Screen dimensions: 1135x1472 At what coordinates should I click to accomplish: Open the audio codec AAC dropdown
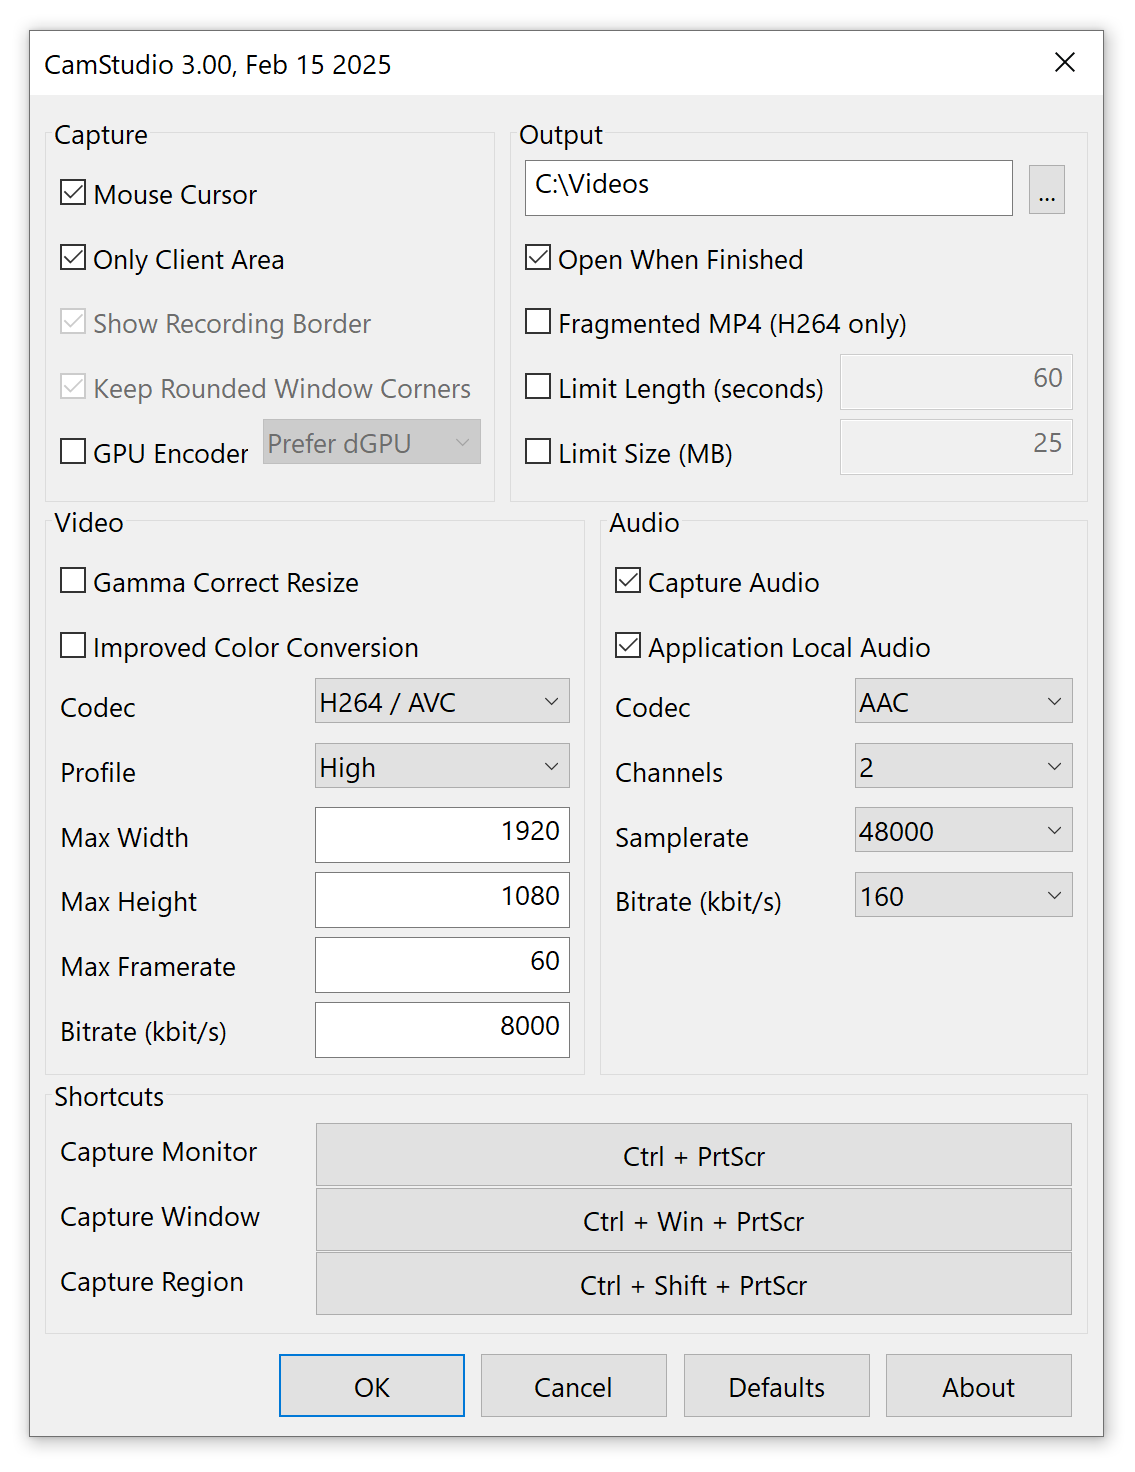point(963,702)
